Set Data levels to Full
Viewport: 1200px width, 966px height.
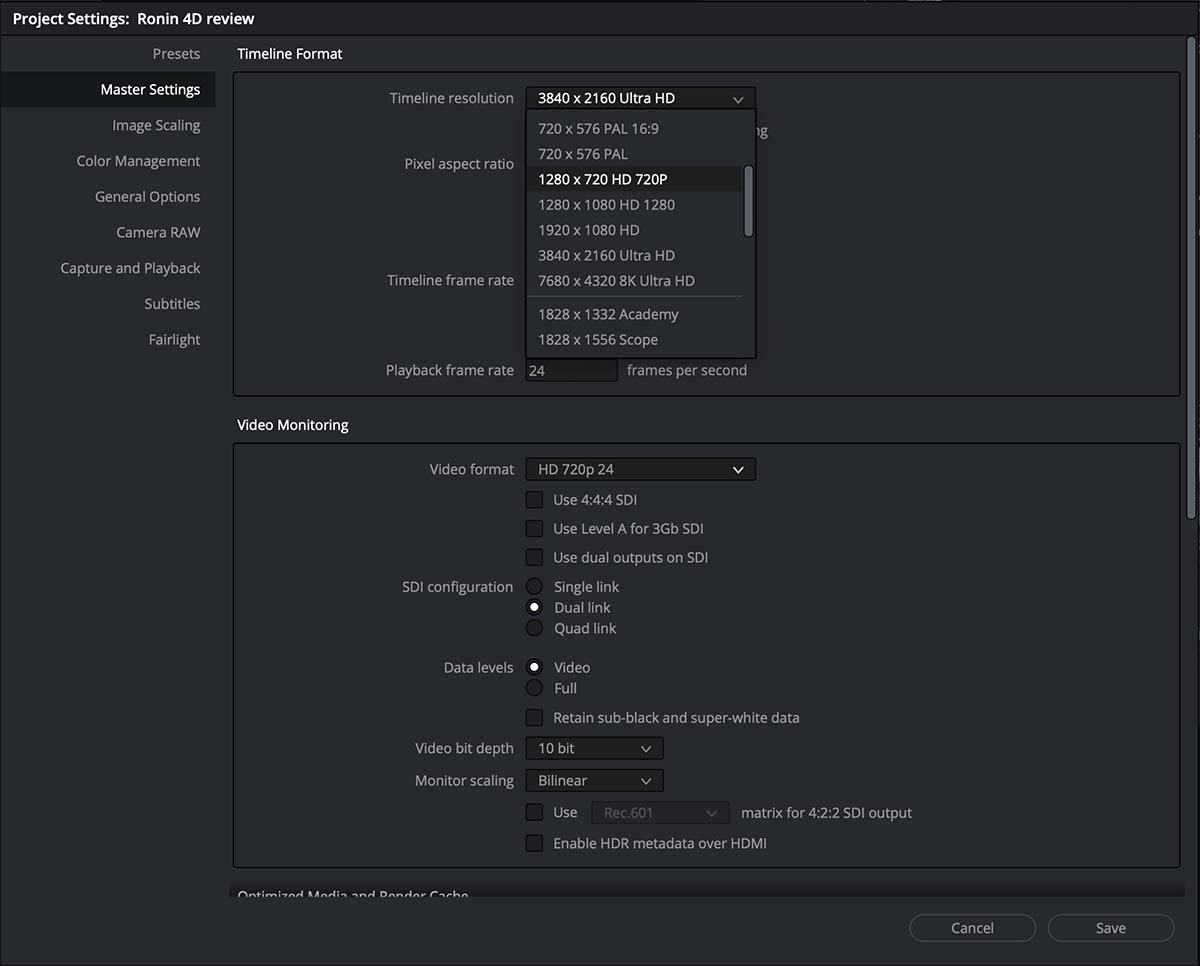[535, 689]
